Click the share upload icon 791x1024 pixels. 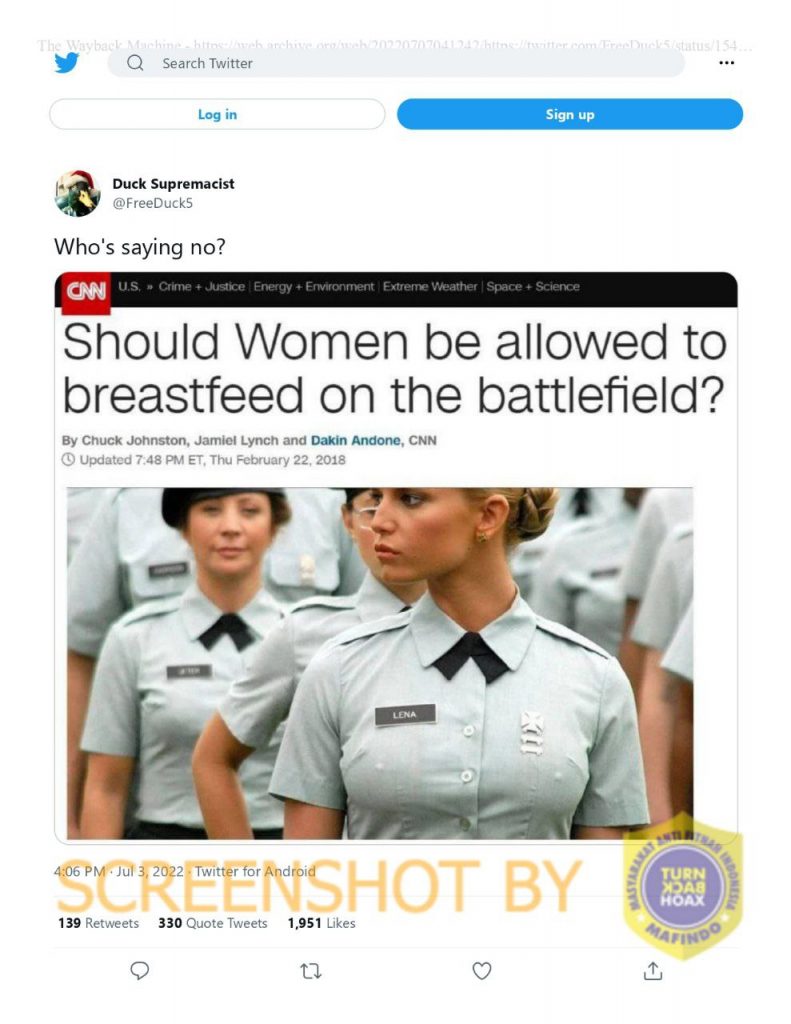653,970
